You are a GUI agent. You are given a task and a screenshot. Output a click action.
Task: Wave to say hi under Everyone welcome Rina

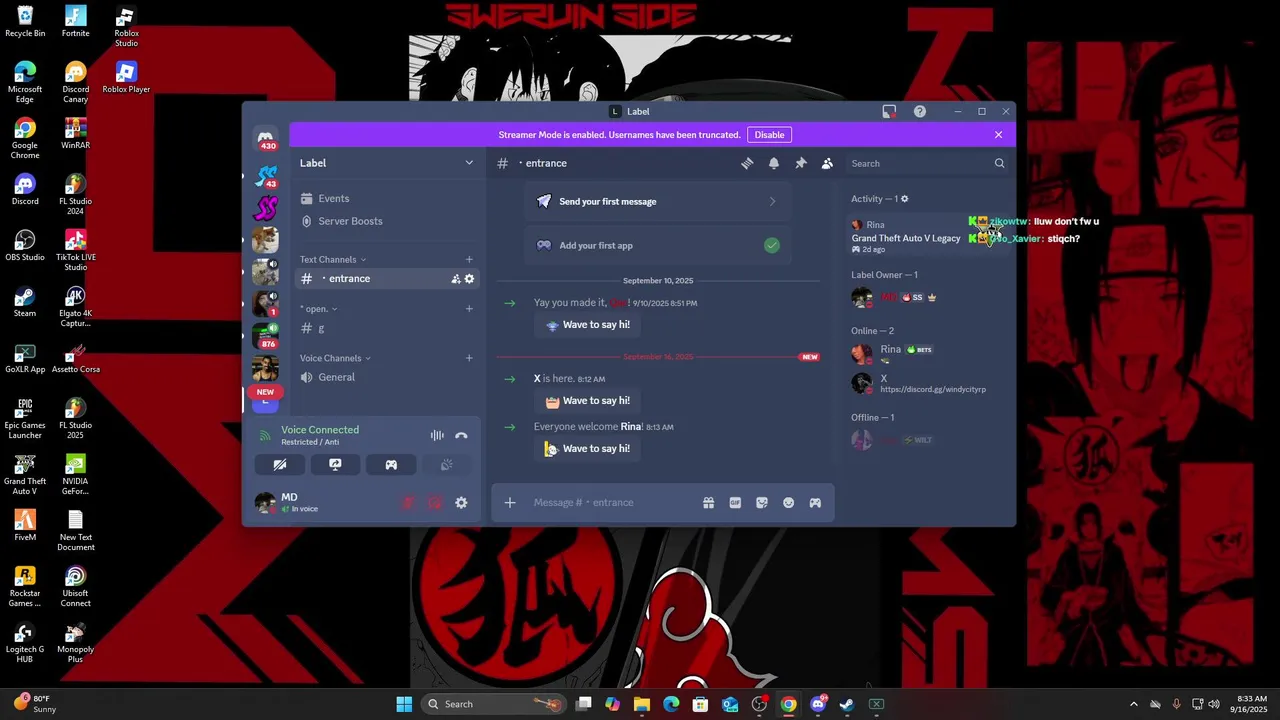pyautogui.click(x=587, y=449)
